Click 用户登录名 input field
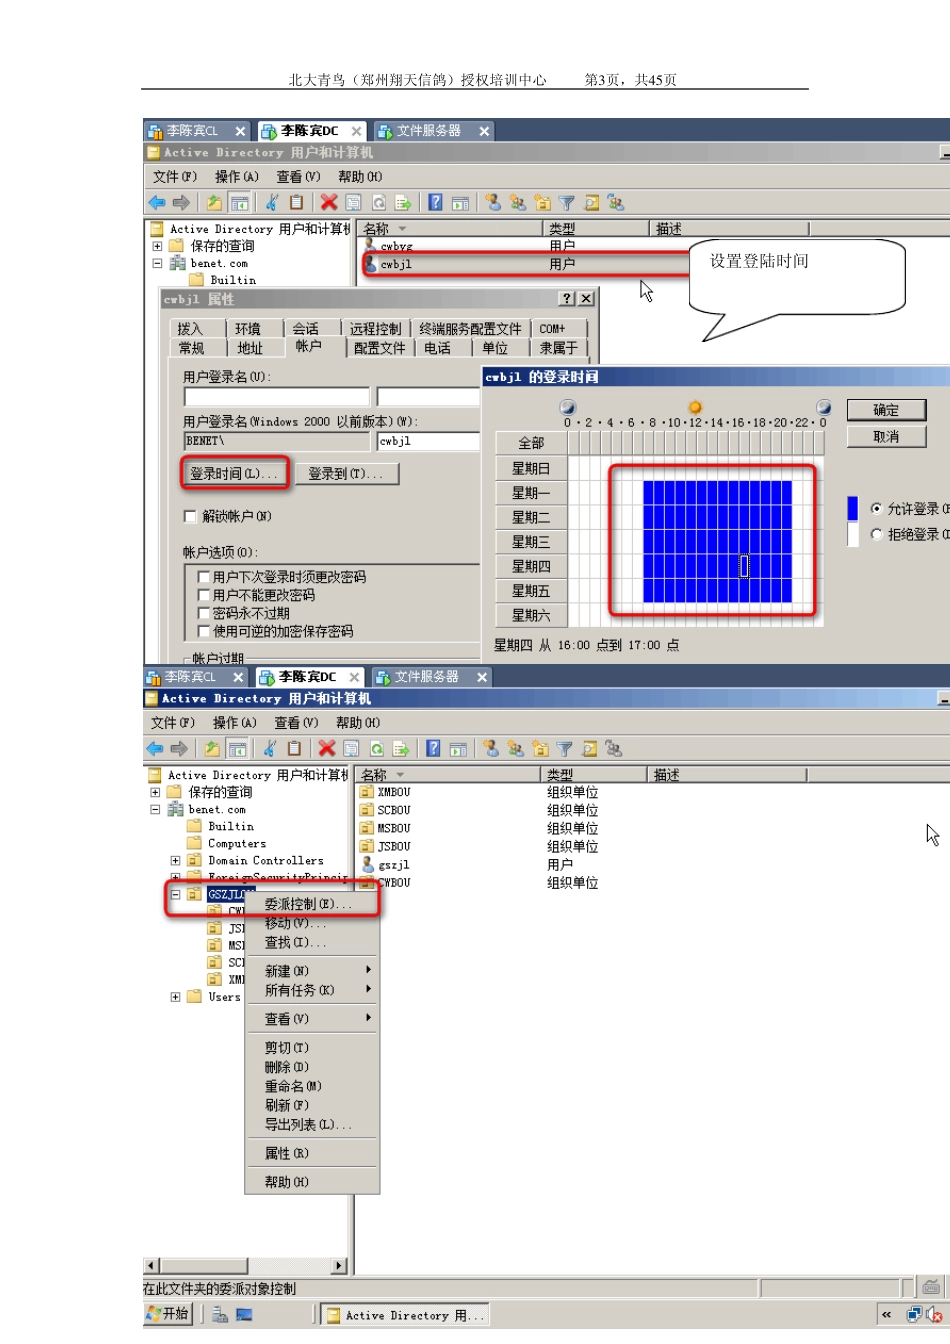The height and width of the screenshot is (1344, 950). (x=276, y=397)
